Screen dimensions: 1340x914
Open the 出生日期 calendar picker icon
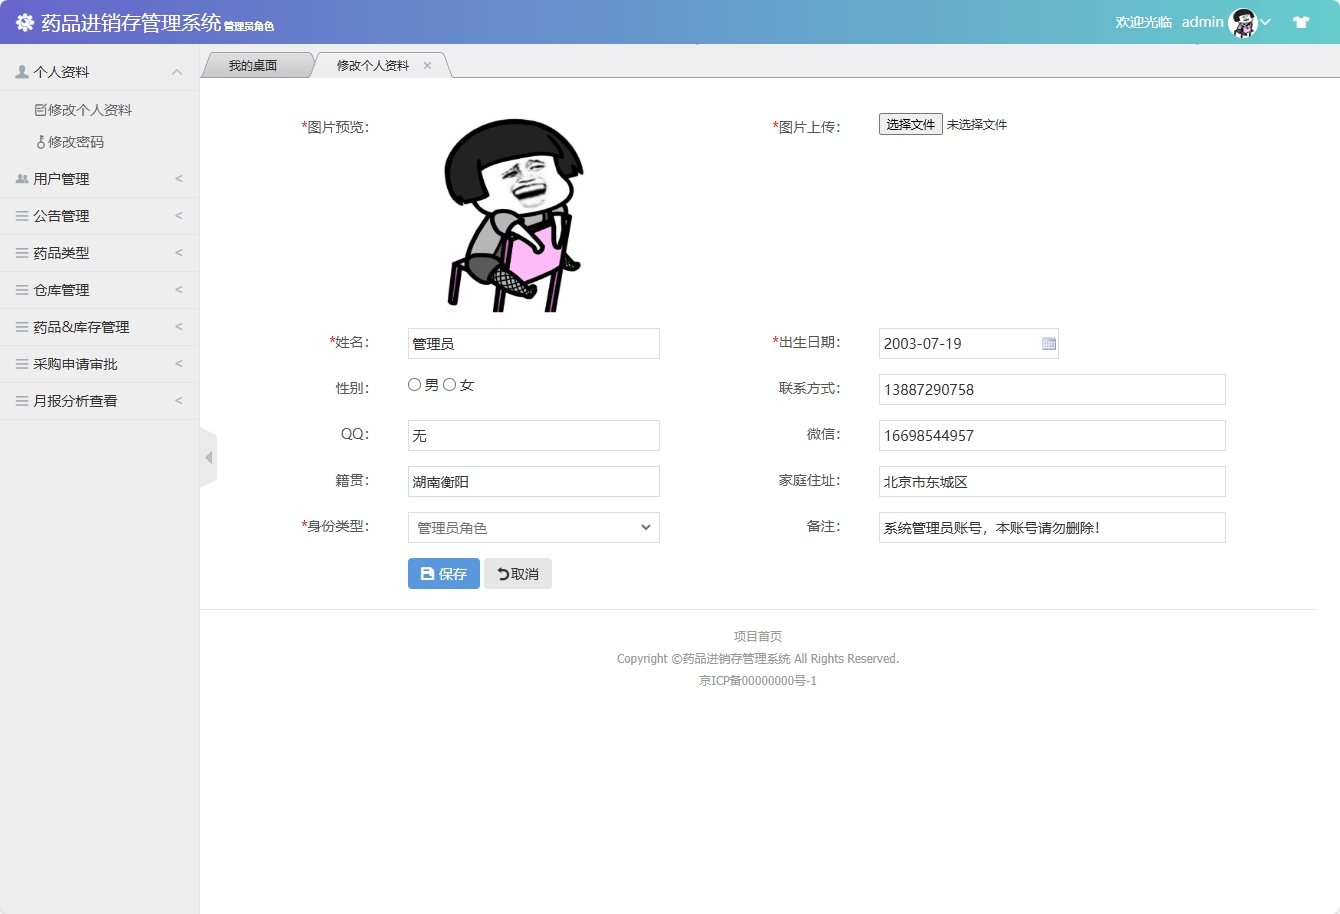click(x=1047, y=343)
